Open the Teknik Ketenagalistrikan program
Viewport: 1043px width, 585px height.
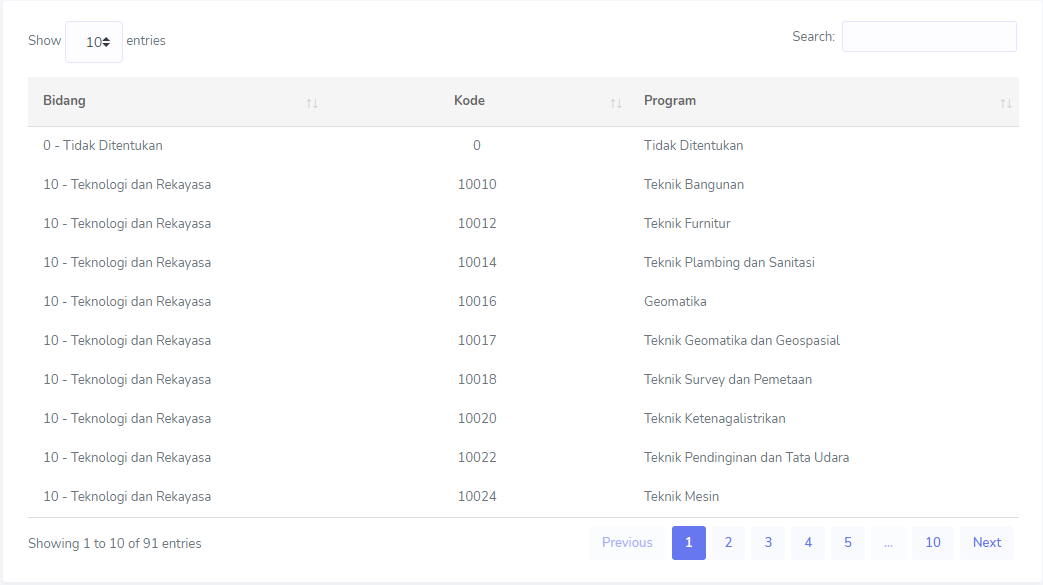click(714, 418)
